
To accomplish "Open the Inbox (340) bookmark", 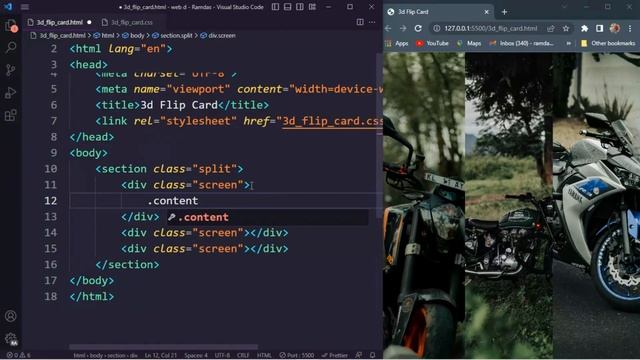I will coord(521,43).
